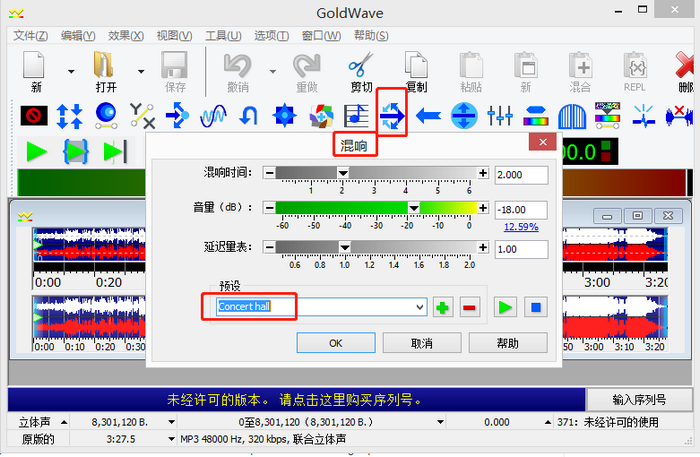Add preset with green plus button
700x457 pixels.
click(x=443, y=307)
